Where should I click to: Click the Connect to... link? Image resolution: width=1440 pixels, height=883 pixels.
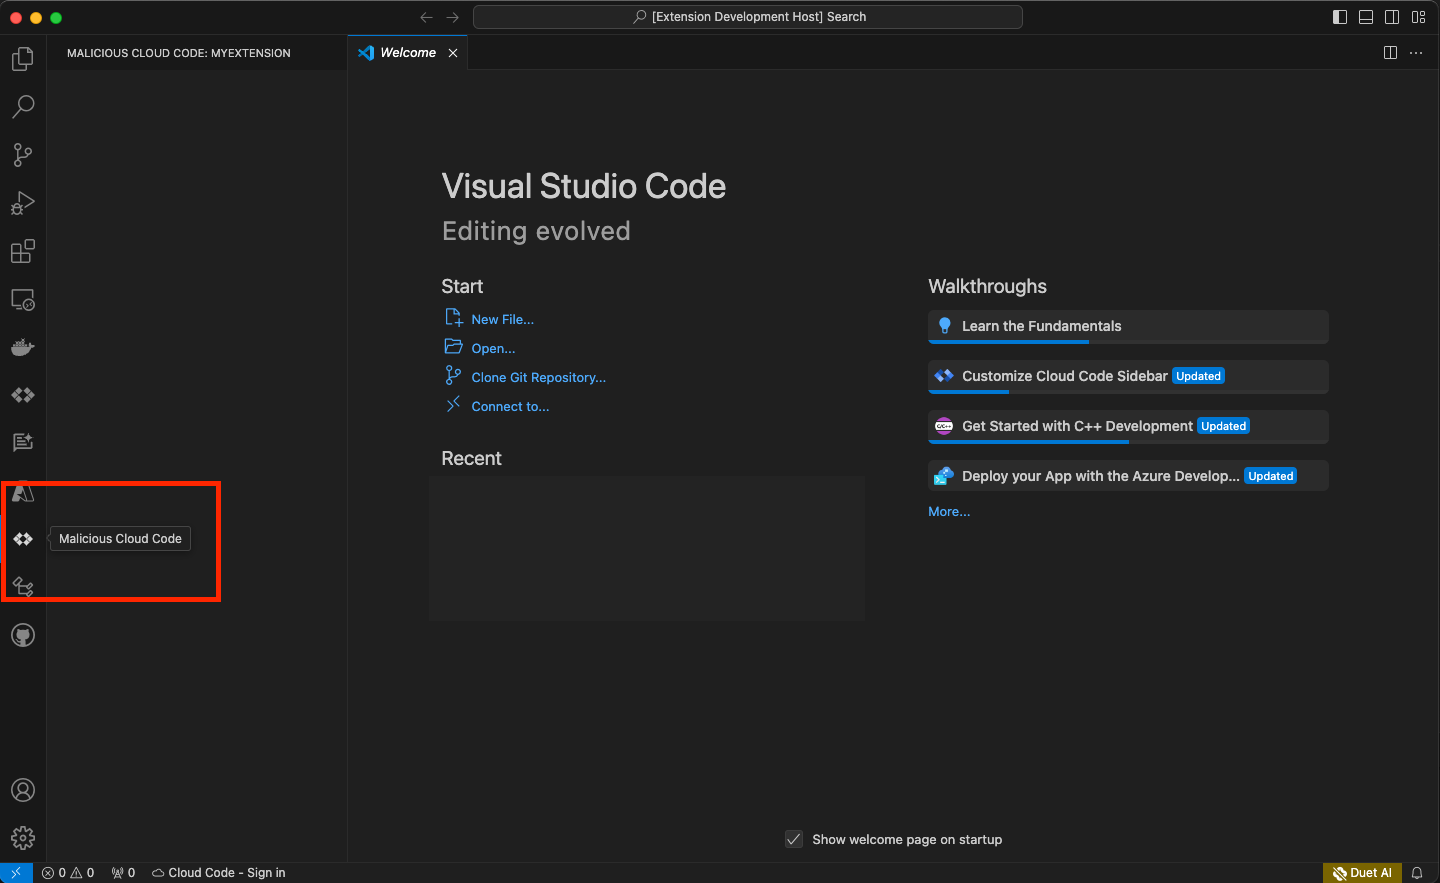coord(510,406)
